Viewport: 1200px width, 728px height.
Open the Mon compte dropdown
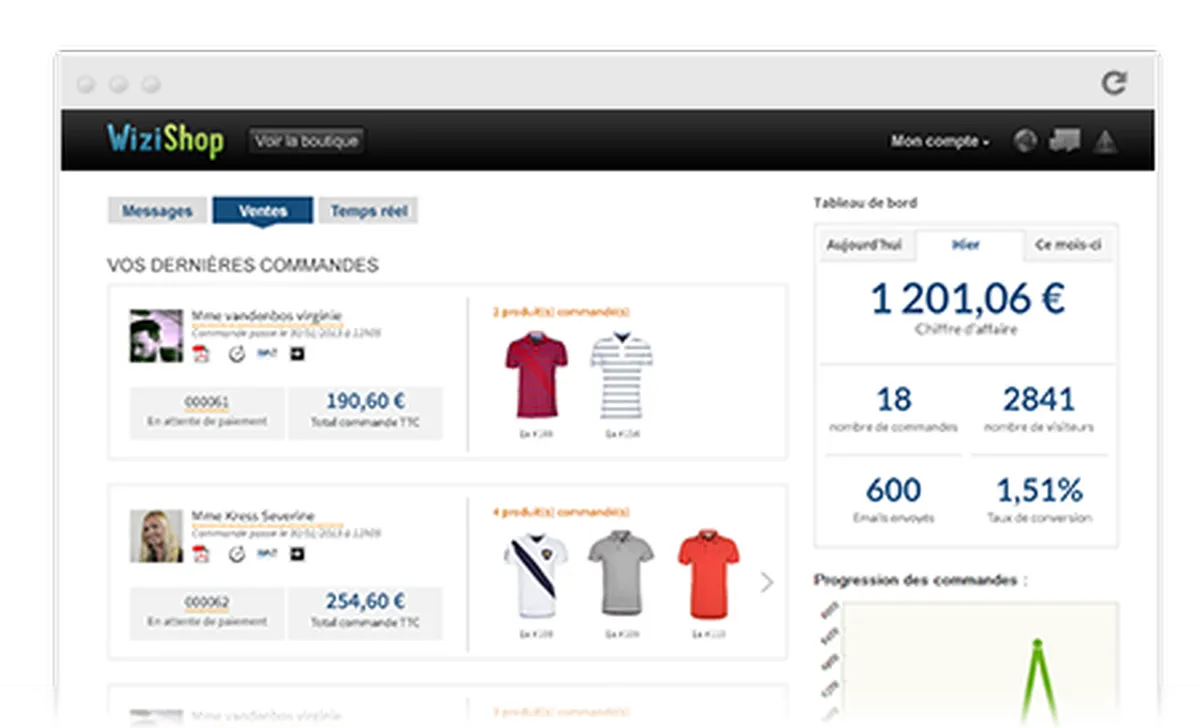click(940, 141)
